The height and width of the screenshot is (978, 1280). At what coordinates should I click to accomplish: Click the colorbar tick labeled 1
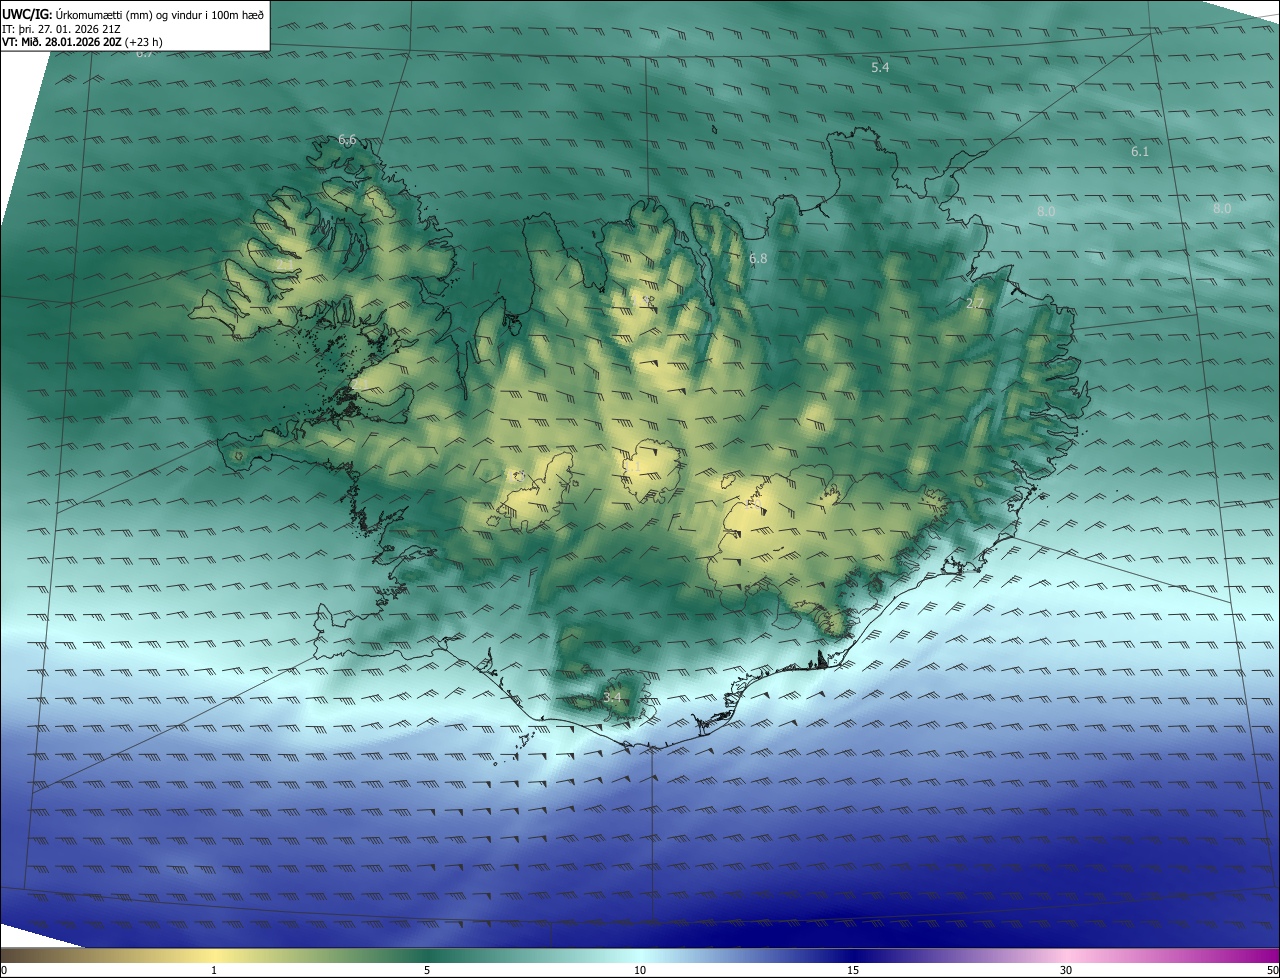pos(214,970)
